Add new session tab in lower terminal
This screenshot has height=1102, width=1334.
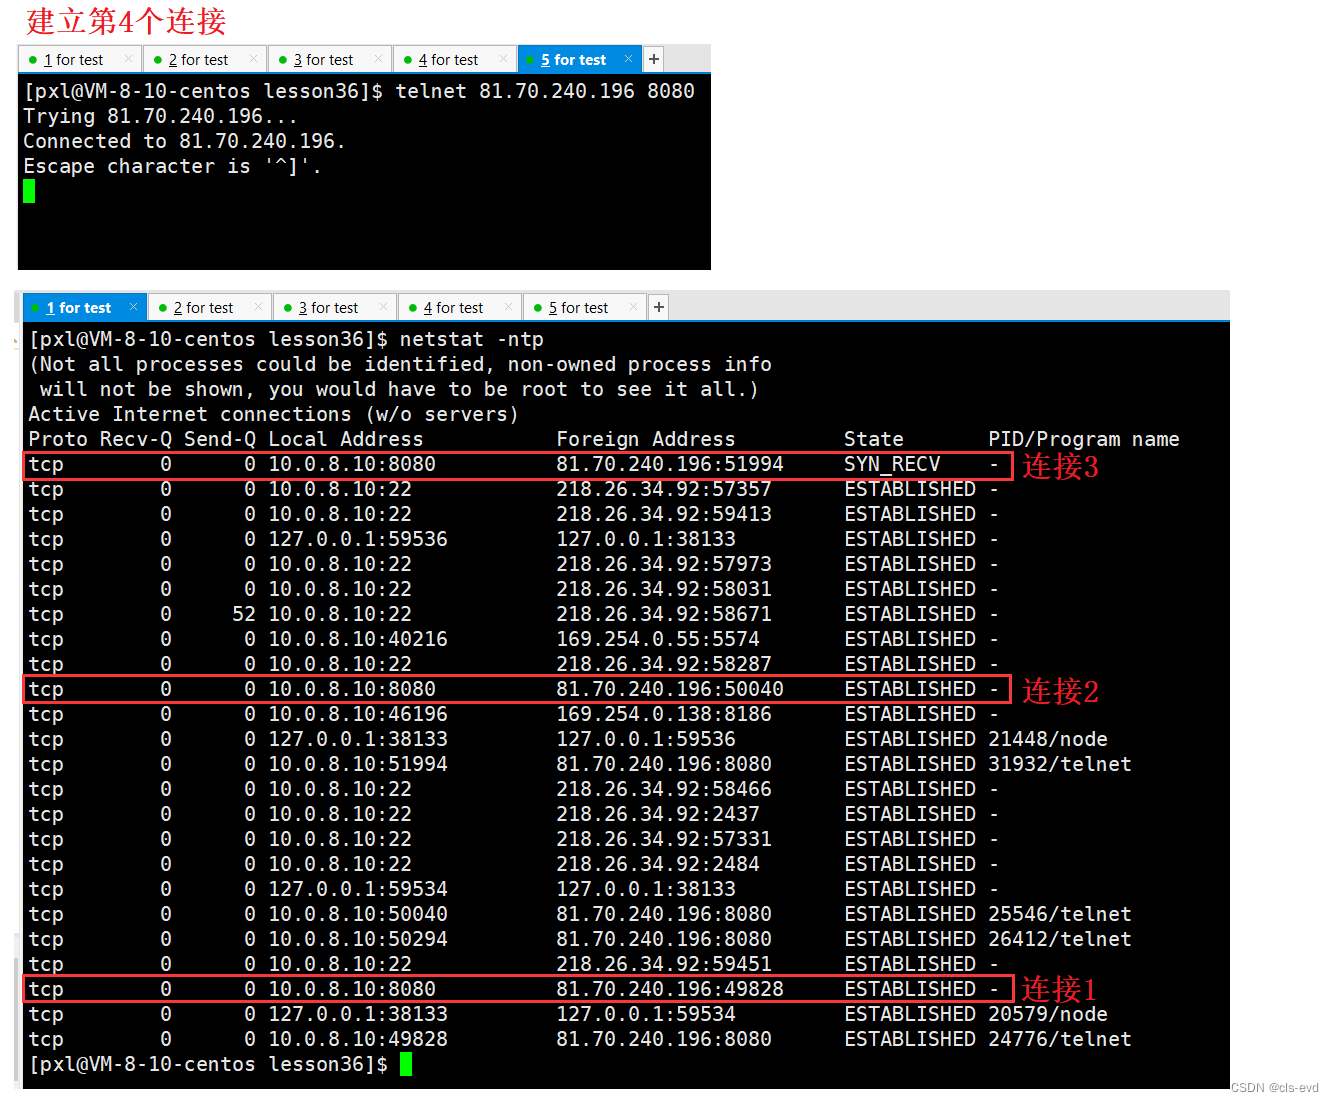click(x=659, y=307)
